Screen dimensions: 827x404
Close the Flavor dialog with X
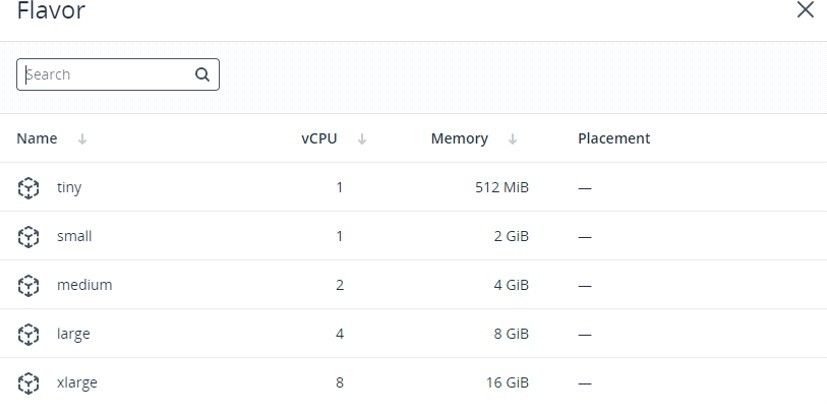coord(805,9)
